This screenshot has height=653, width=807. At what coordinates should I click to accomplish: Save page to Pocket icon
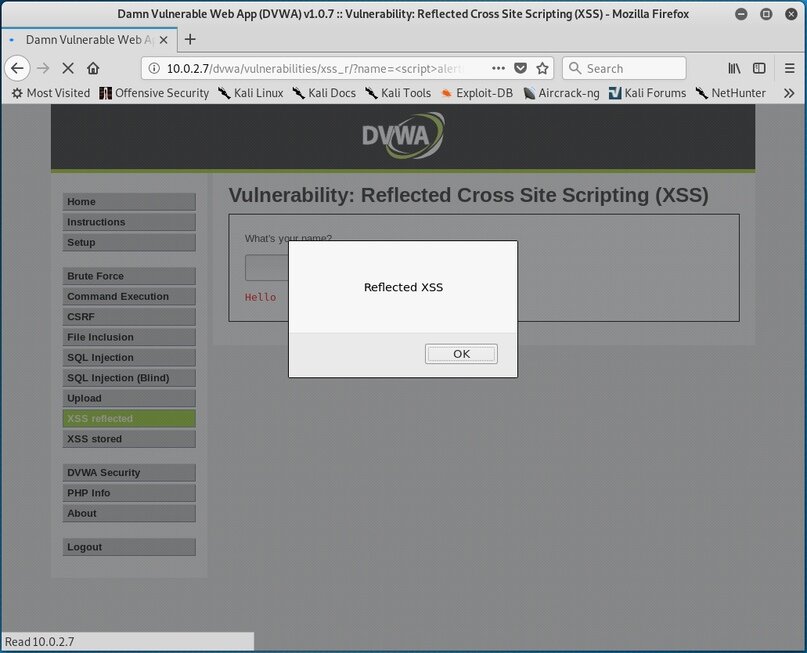520,68
